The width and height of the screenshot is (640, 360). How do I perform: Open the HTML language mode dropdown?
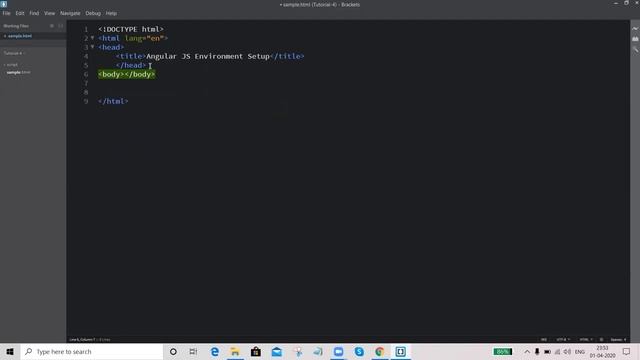tap(586, 340)
